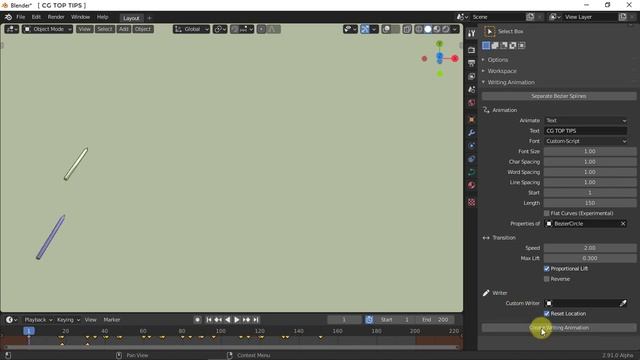640x360 pixels.
Task: Open the viewport shading options dropdown
Action: pos(455,29)
